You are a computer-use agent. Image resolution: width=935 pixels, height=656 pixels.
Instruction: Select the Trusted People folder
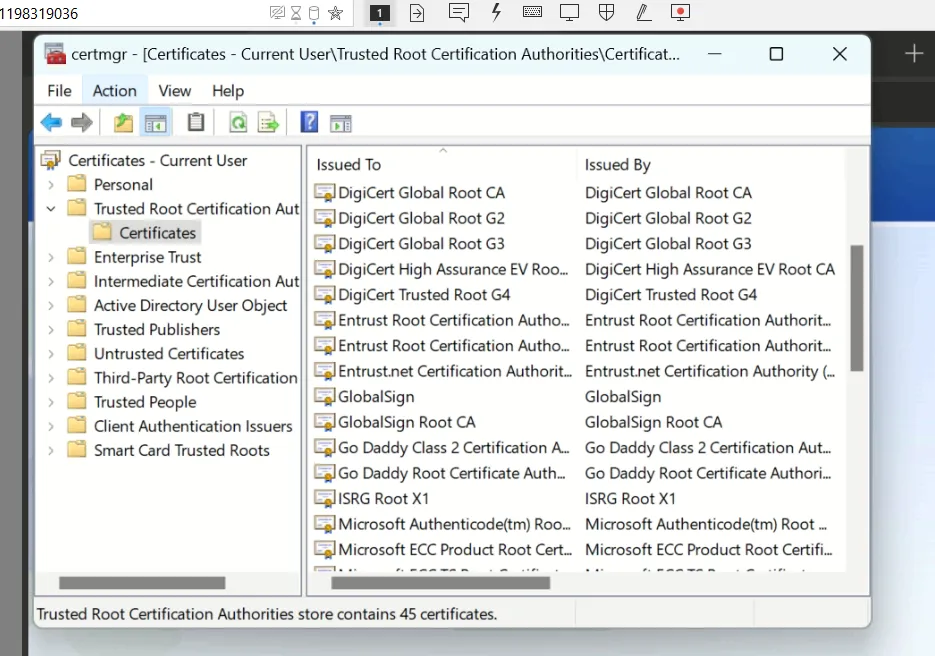click(145, 402)
